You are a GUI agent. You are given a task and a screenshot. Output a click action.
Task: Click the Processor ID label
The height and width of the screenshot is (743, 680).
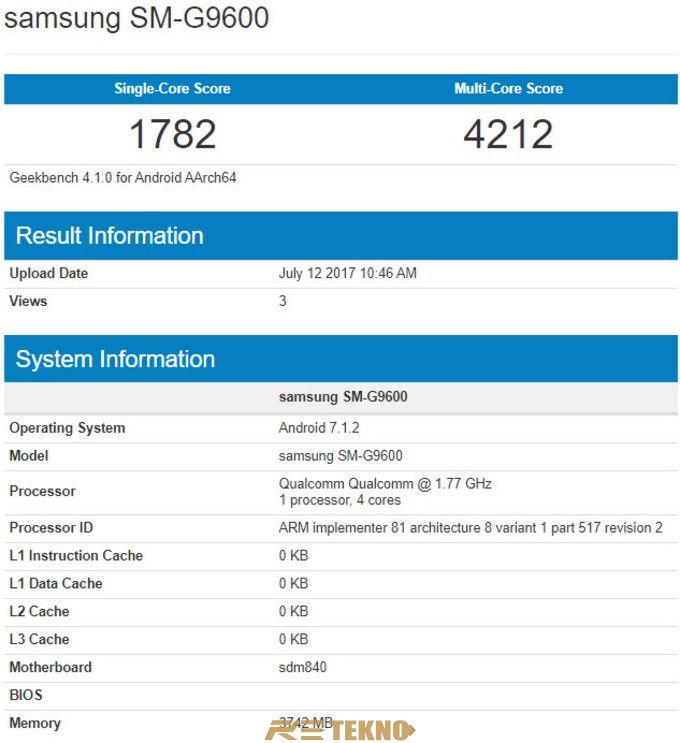[x=51, y=528]
